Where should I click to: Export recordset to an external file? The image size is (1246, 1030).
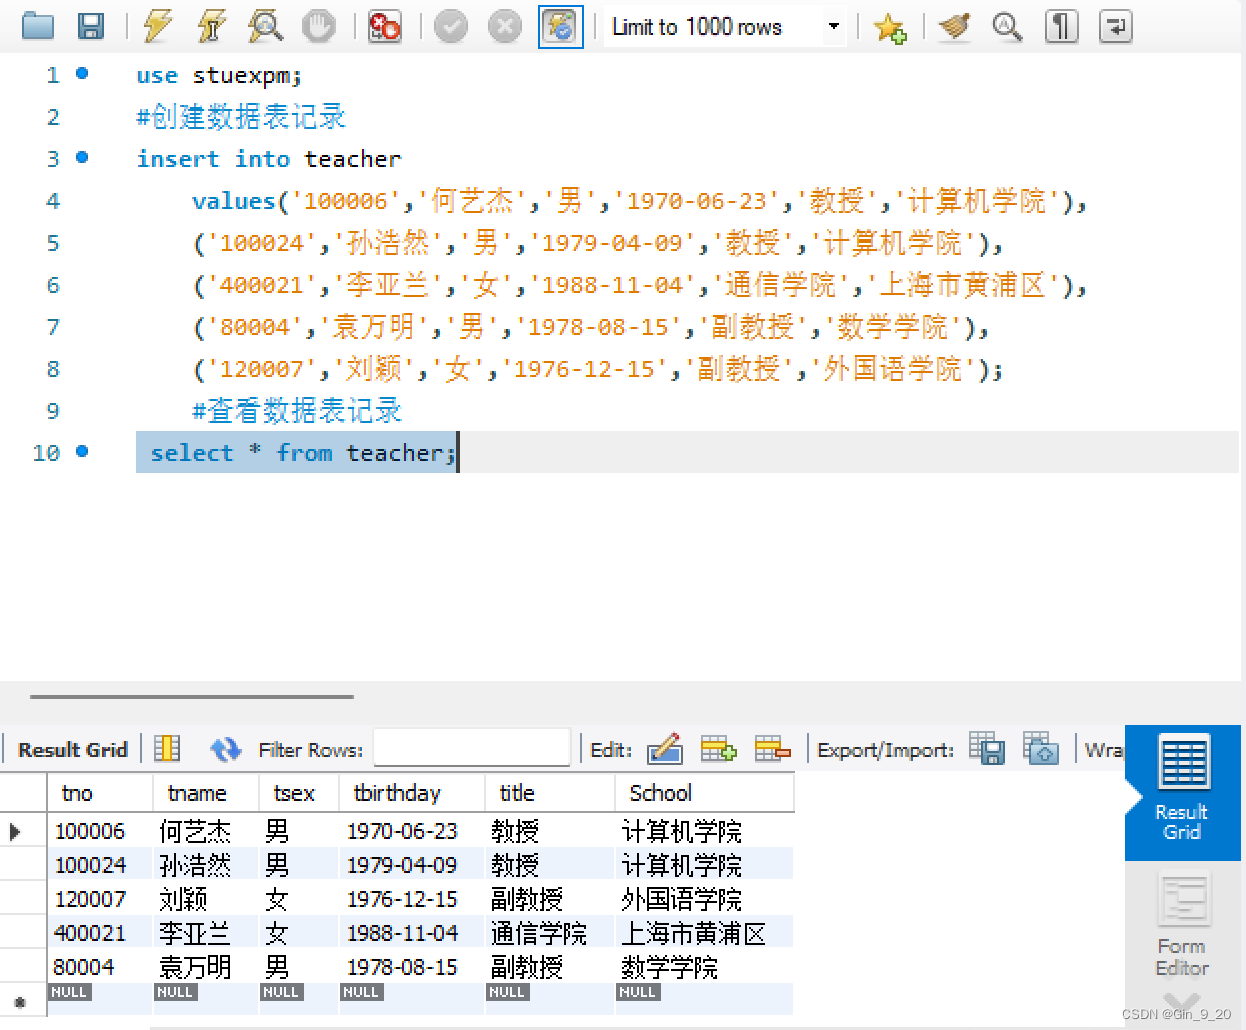pyautogui.click(x=987, y=749)
